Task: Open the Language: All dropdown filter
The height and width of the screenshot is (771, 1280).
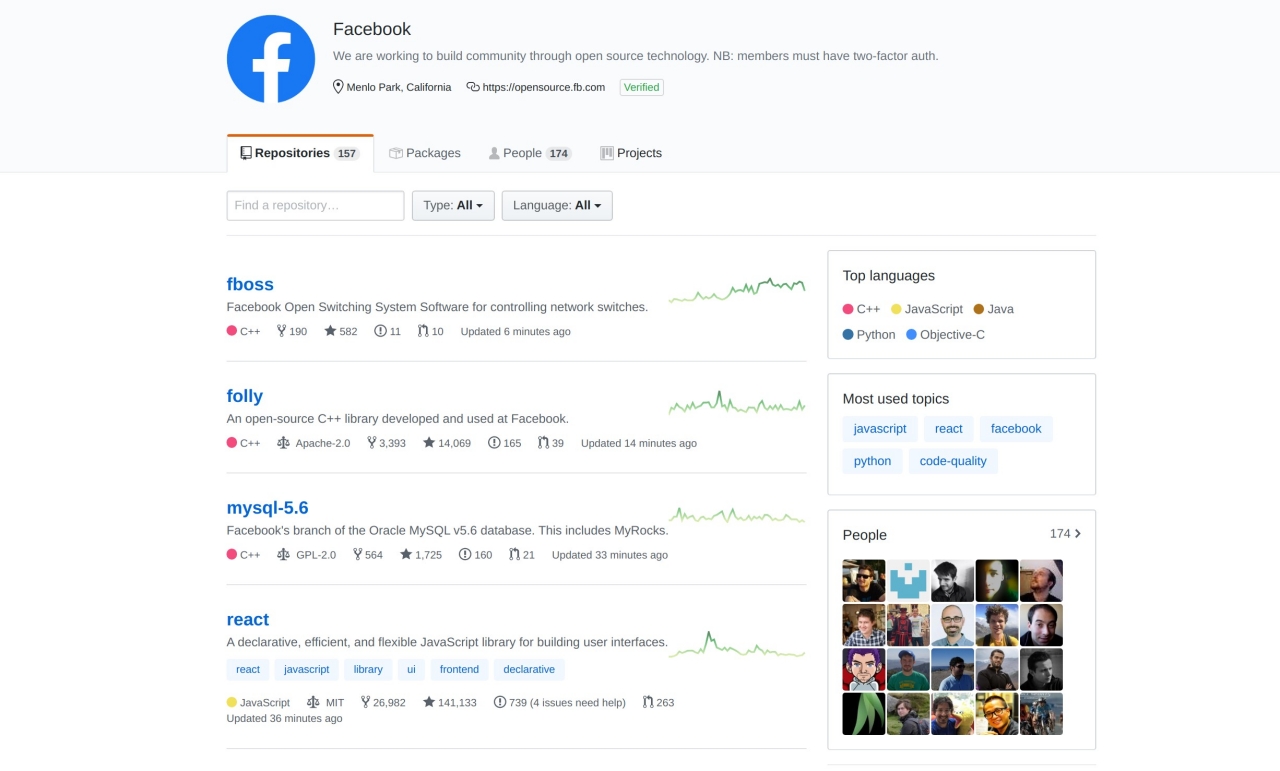Action: 557,205
